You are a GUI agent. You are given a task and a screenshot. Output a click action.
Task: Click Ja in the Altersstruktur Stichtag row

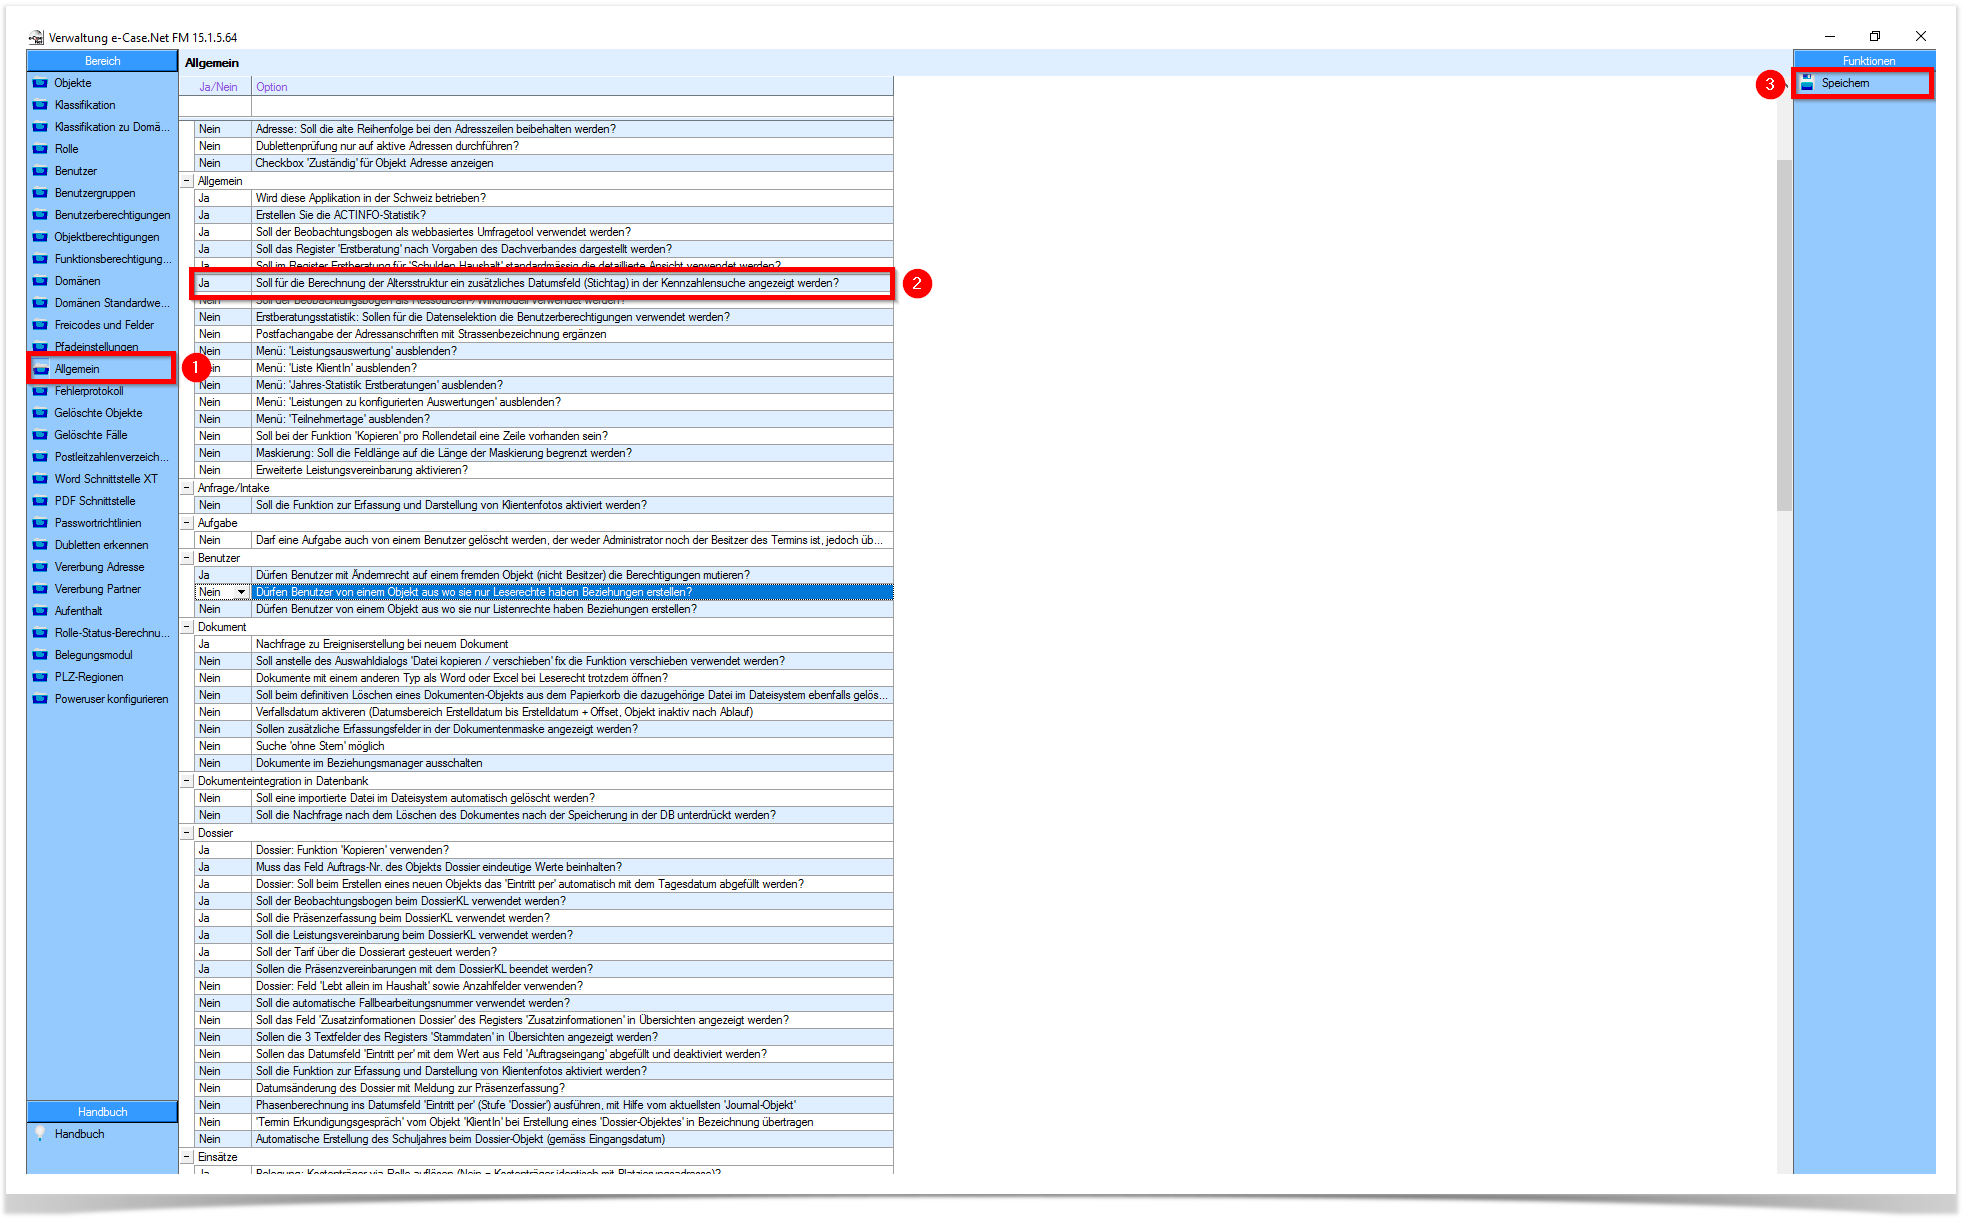coord(204,283)
